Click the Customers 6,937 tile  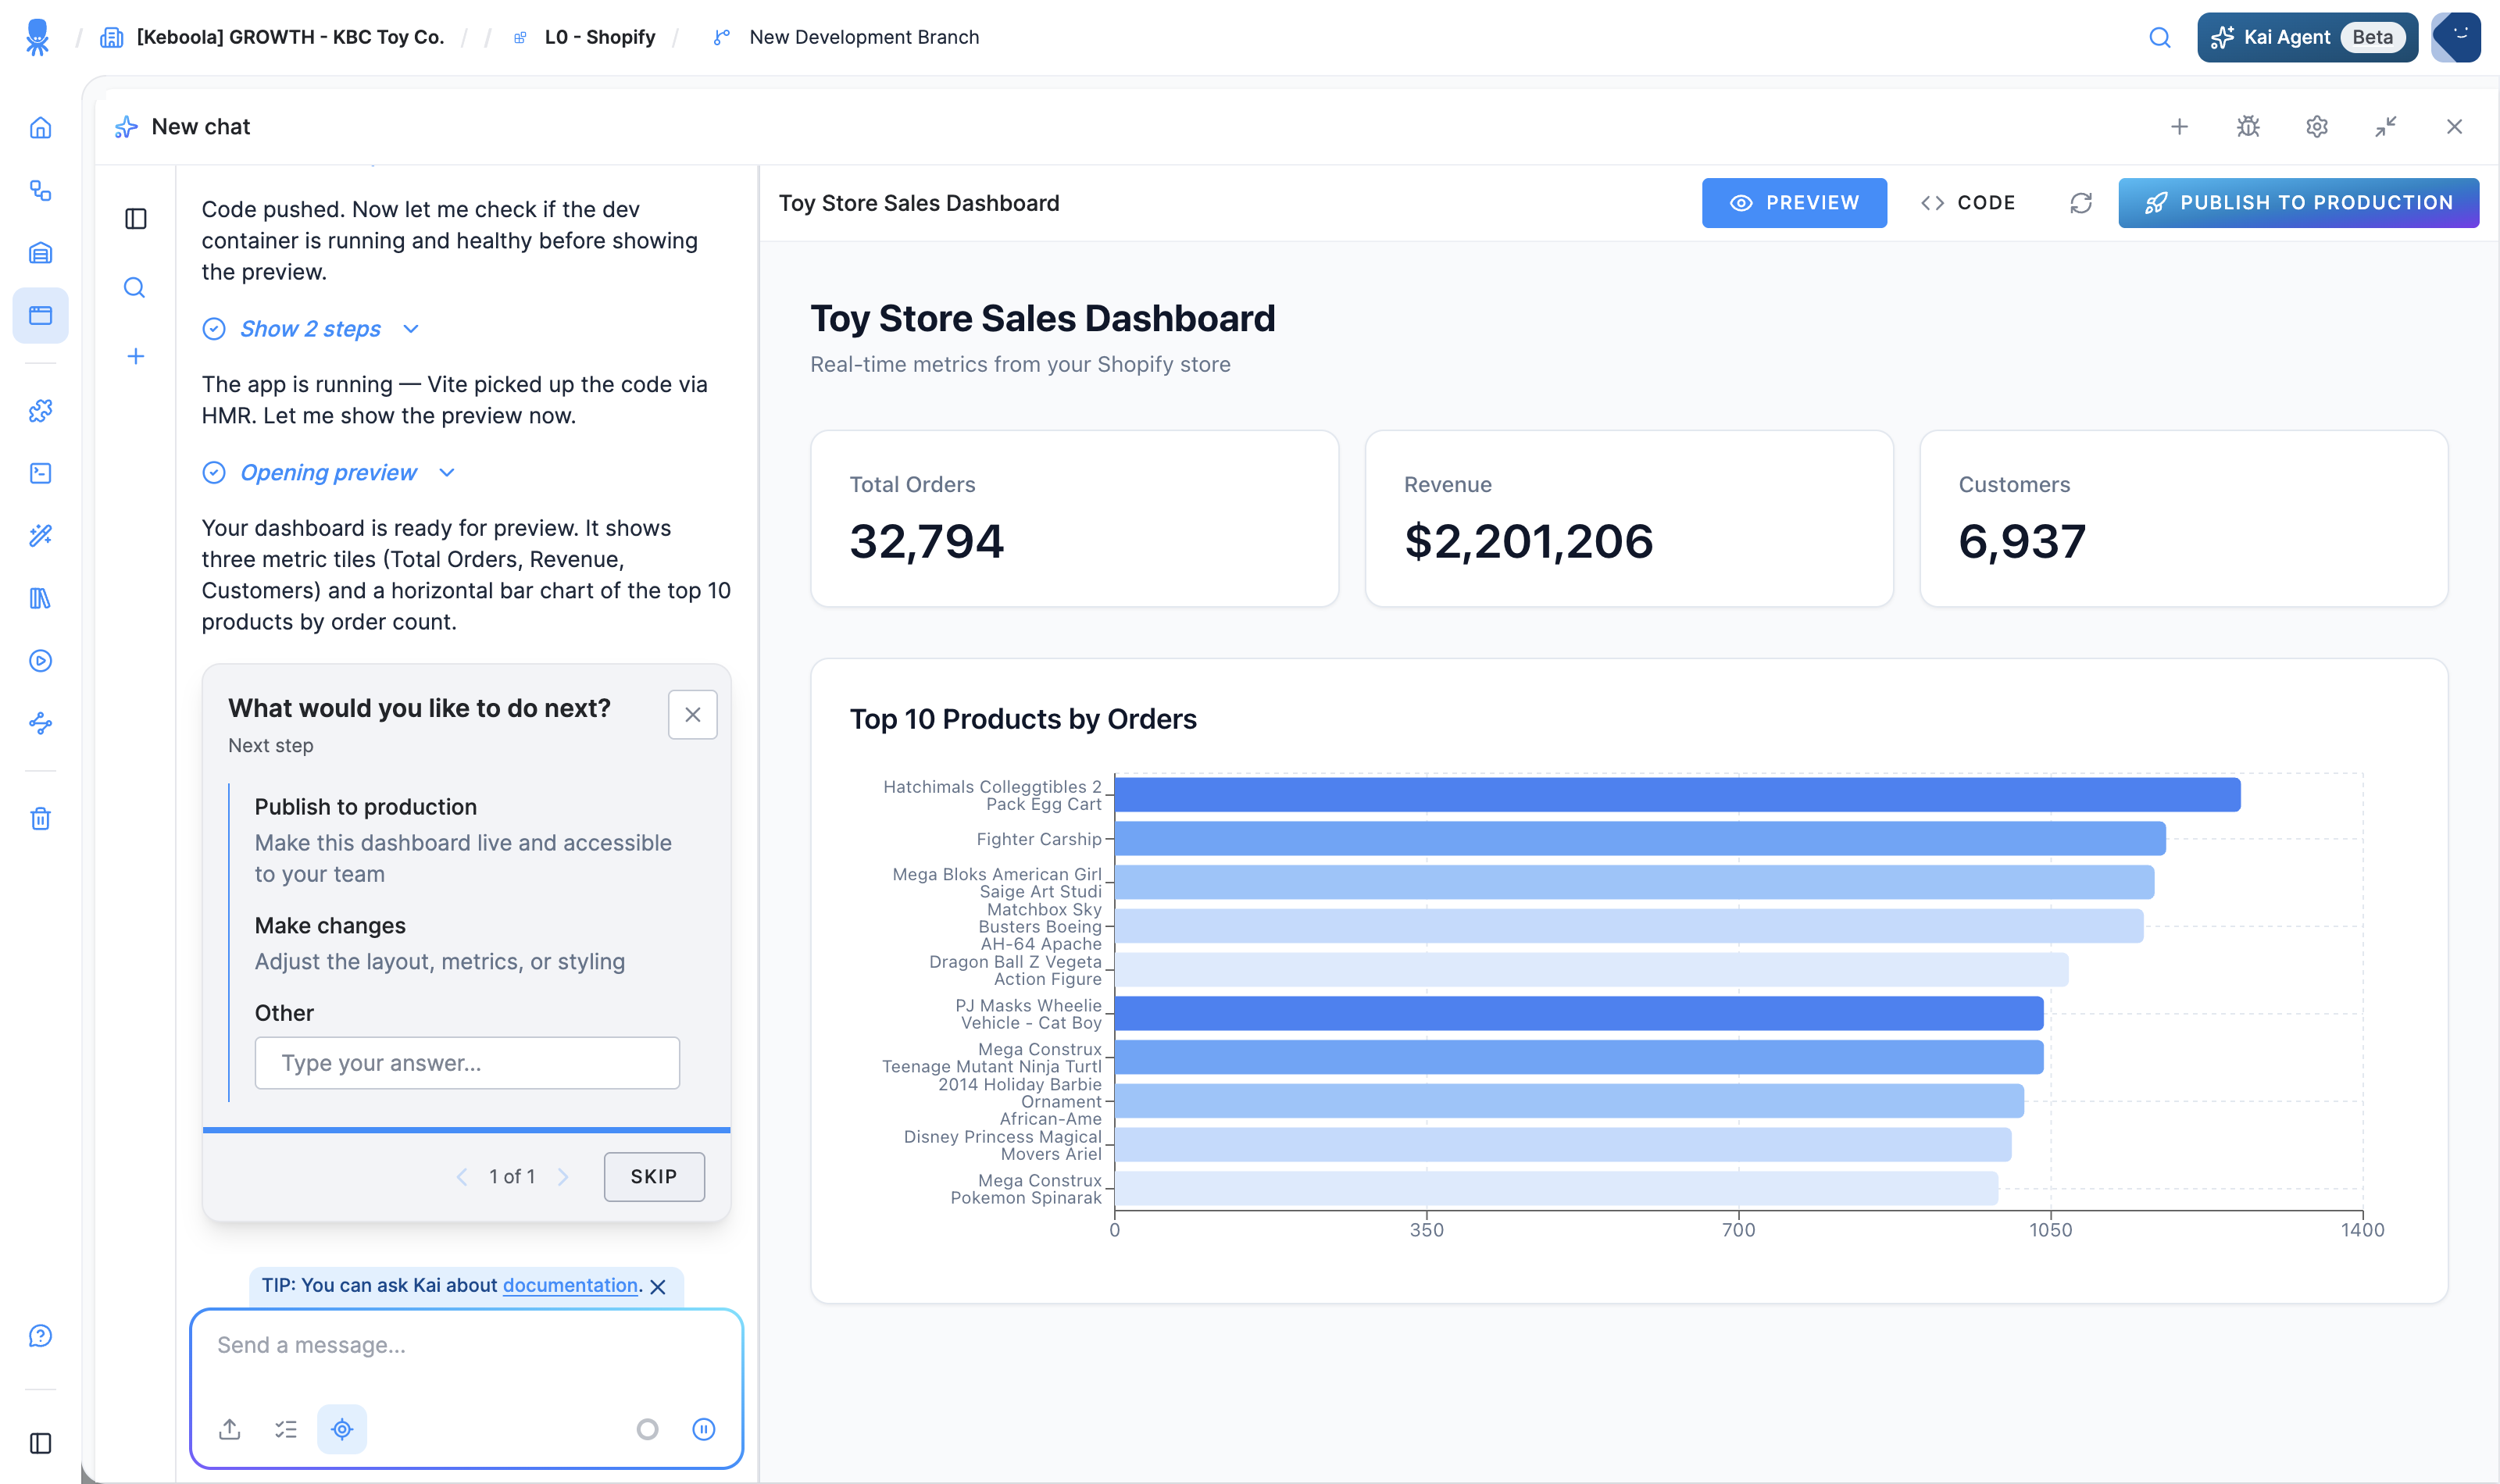point(2184,519)
